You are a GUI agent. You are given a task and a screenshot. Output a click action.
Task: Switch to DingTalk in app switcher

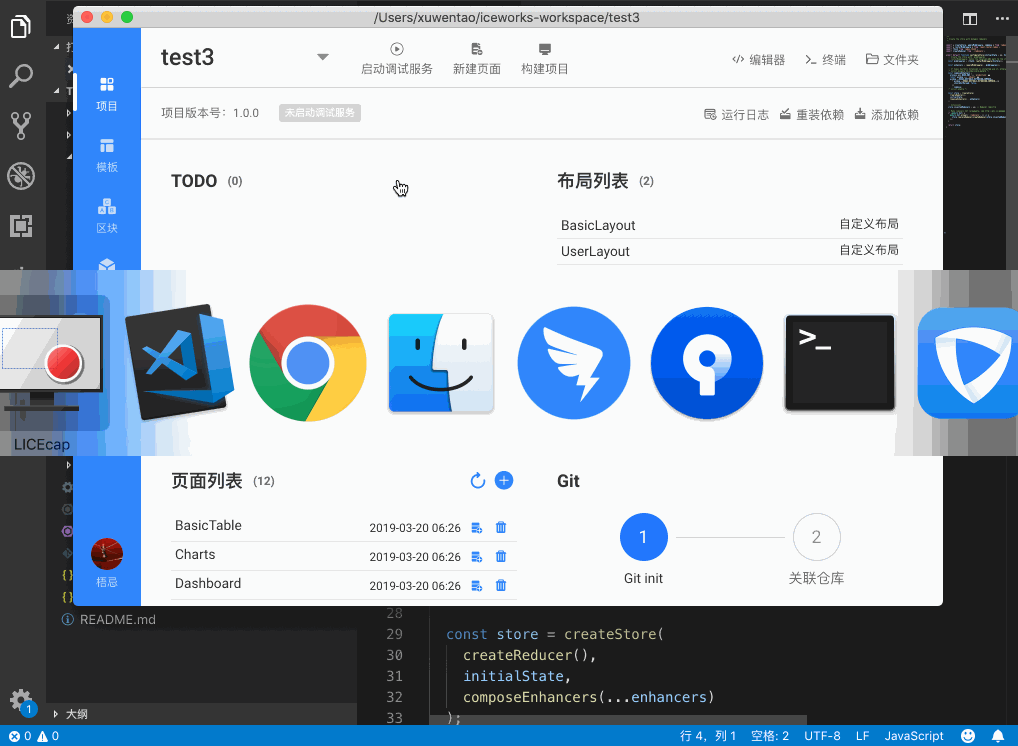[574, 363]
